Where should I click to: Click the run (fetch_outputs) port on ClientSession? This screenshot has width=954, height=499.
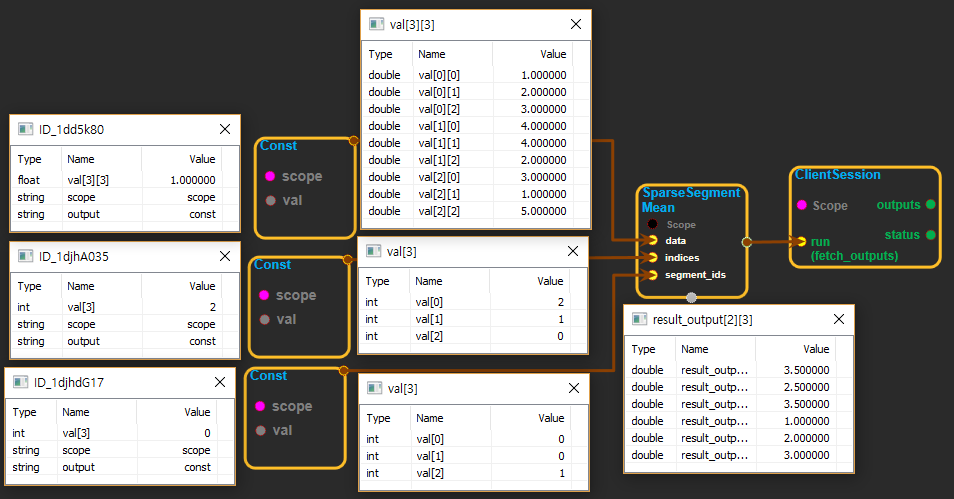tap(801, 241)
